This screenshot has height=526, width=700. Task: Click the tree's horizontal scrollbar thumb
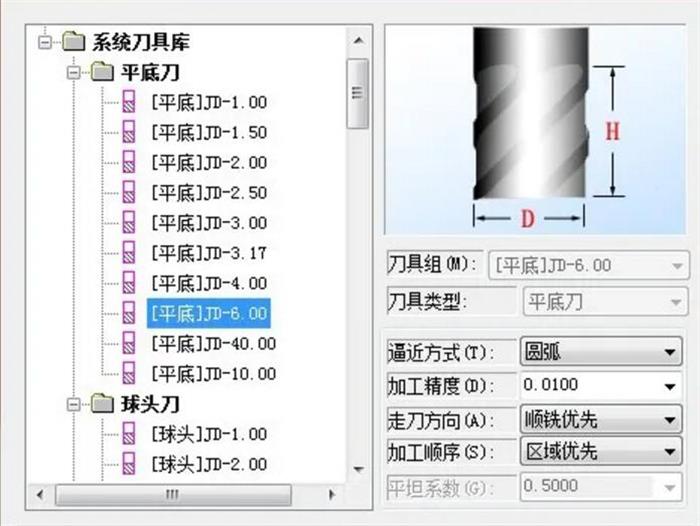tap(173, 495)
